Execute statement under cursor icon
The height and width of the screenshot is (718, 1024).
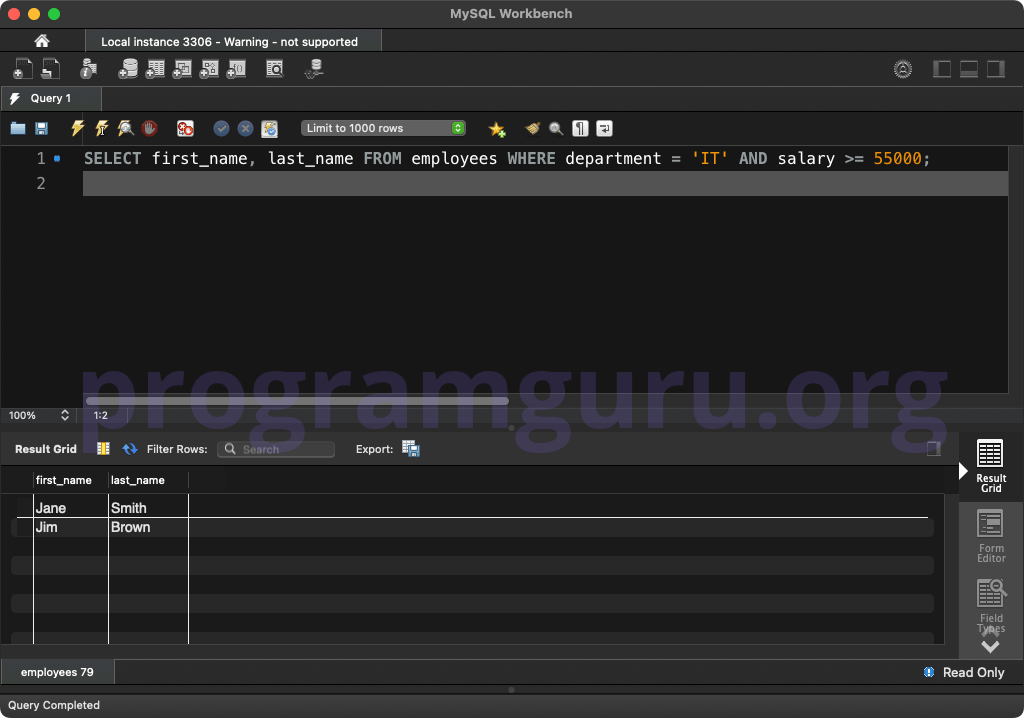[101, 128]
